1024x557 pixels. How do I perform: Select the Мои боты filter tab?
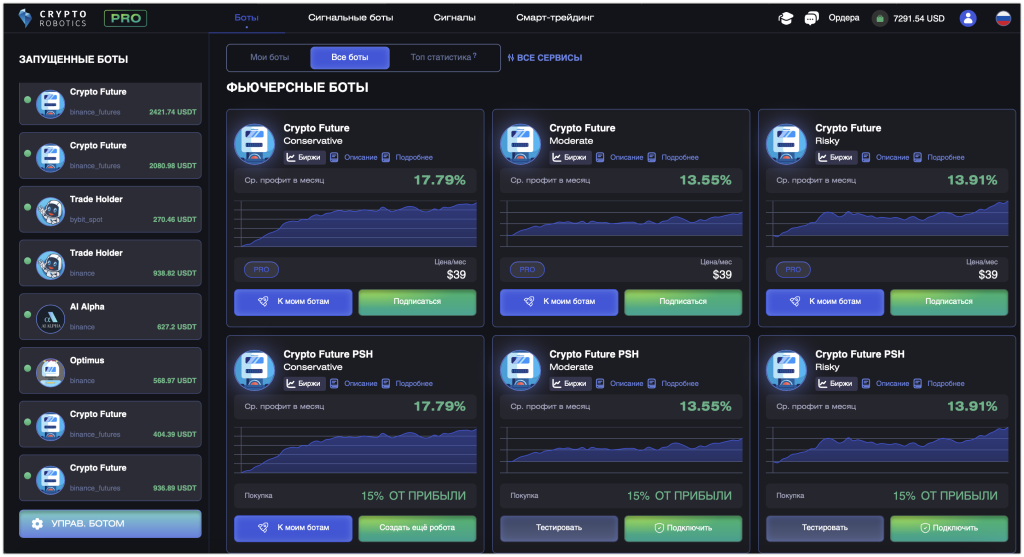point(269,57)
